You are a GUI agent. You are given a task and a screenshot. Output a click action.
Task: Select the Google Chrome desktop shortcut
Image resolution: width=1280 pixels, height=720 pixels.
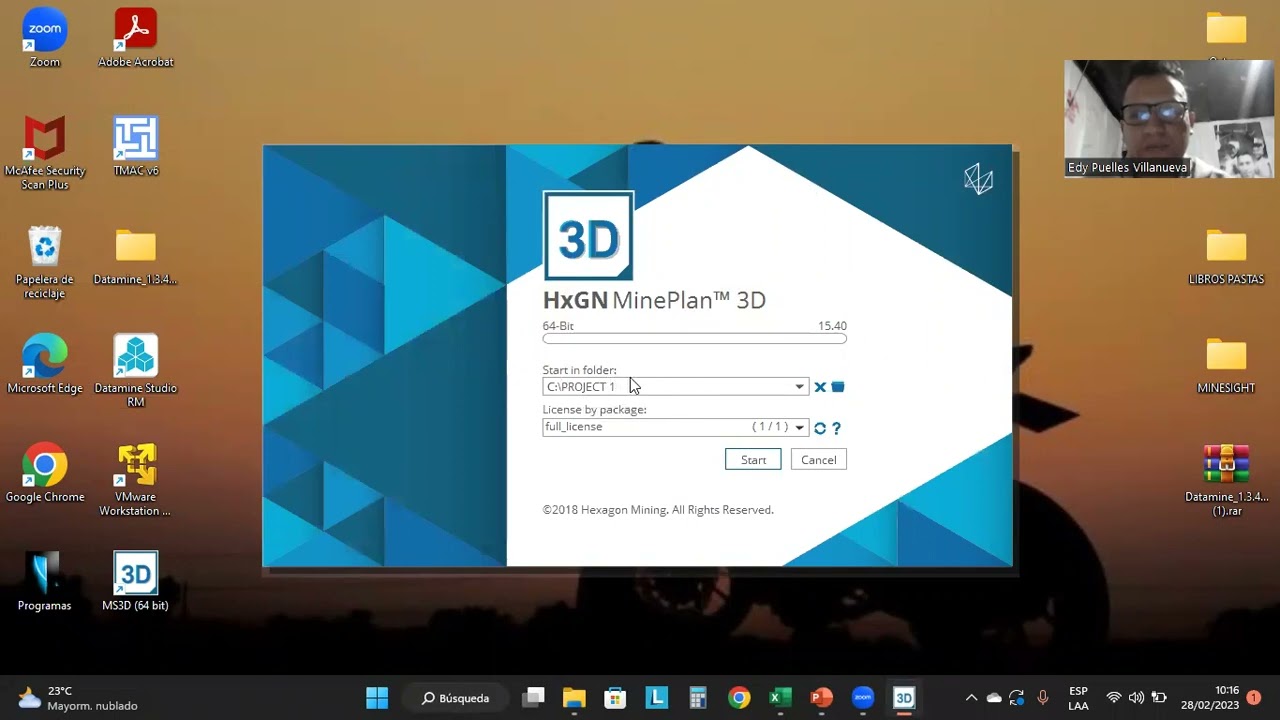pyautogui.click(x=45, y=473)
